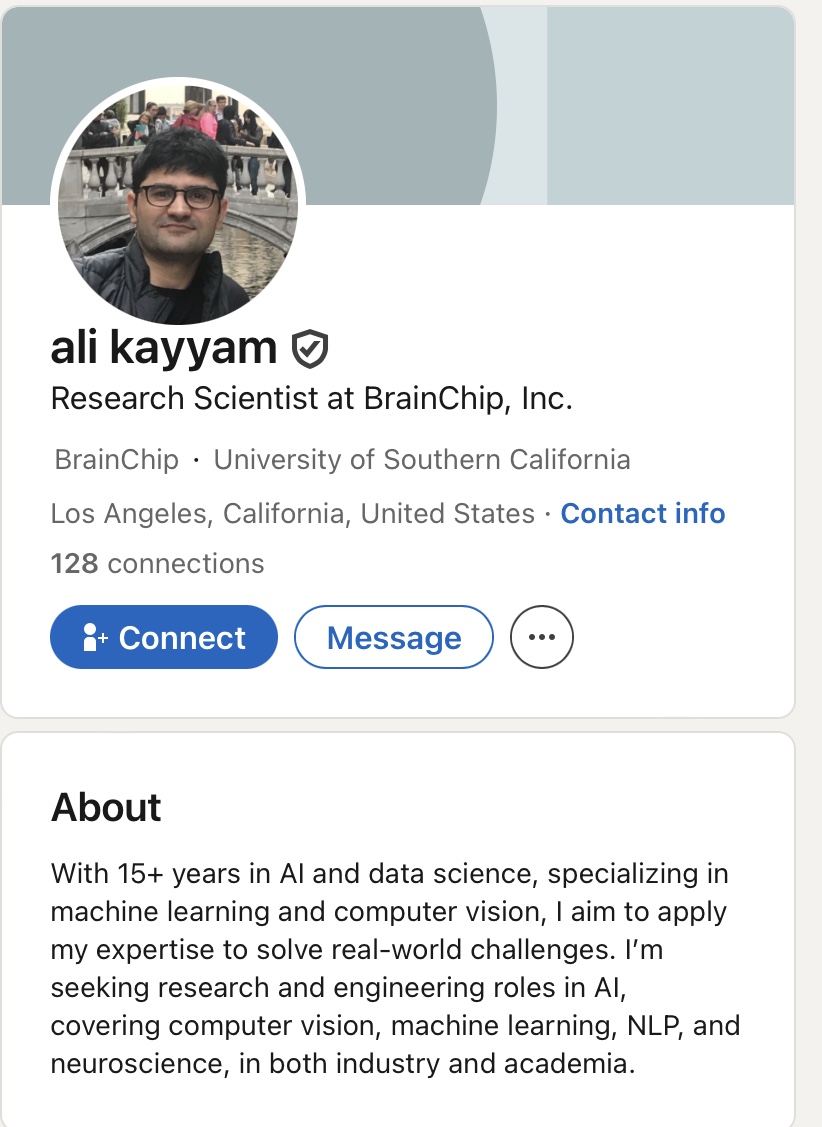The width and height of the screenshot is (822, 1127).
Task: Open the Contact info link
Action: pyautogui.click(x=642, y=514)
